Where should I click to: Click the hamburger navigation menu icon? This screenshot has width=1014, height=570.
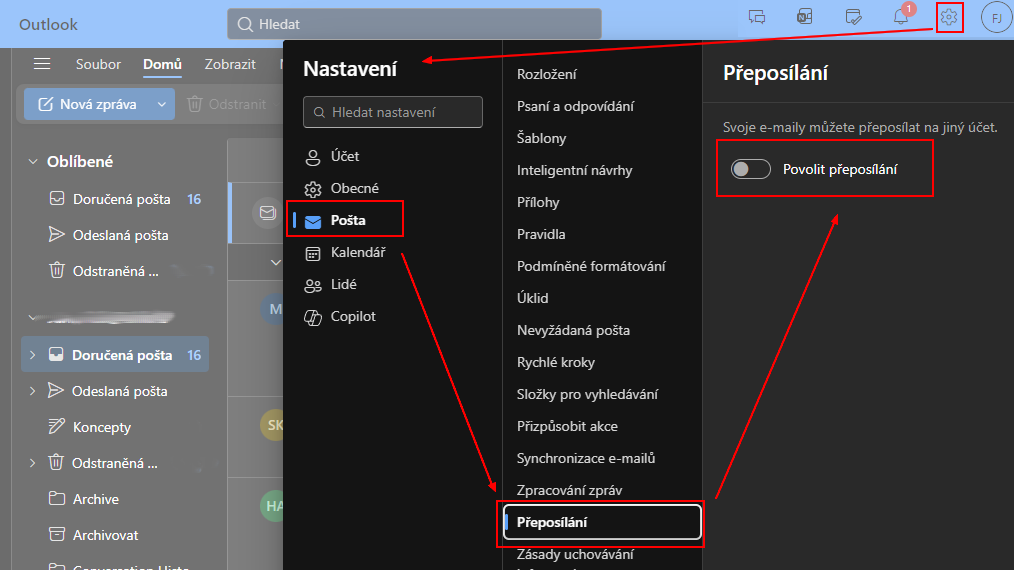(x=42, y=64)
